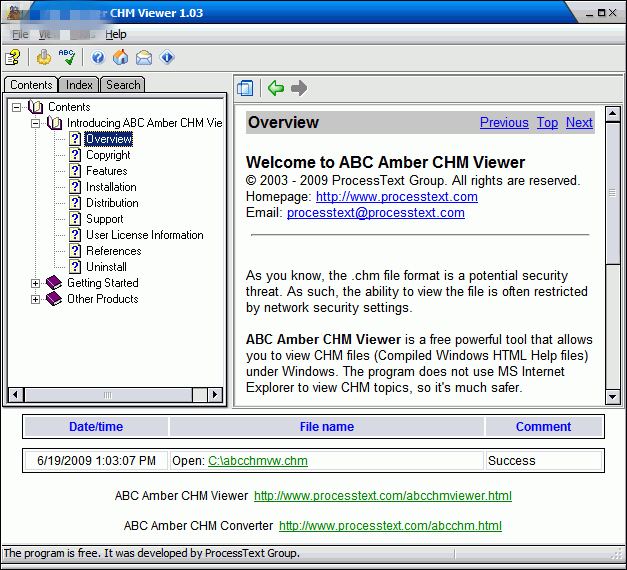Toggle the contents pane icon above viewer

coord(245,88)
